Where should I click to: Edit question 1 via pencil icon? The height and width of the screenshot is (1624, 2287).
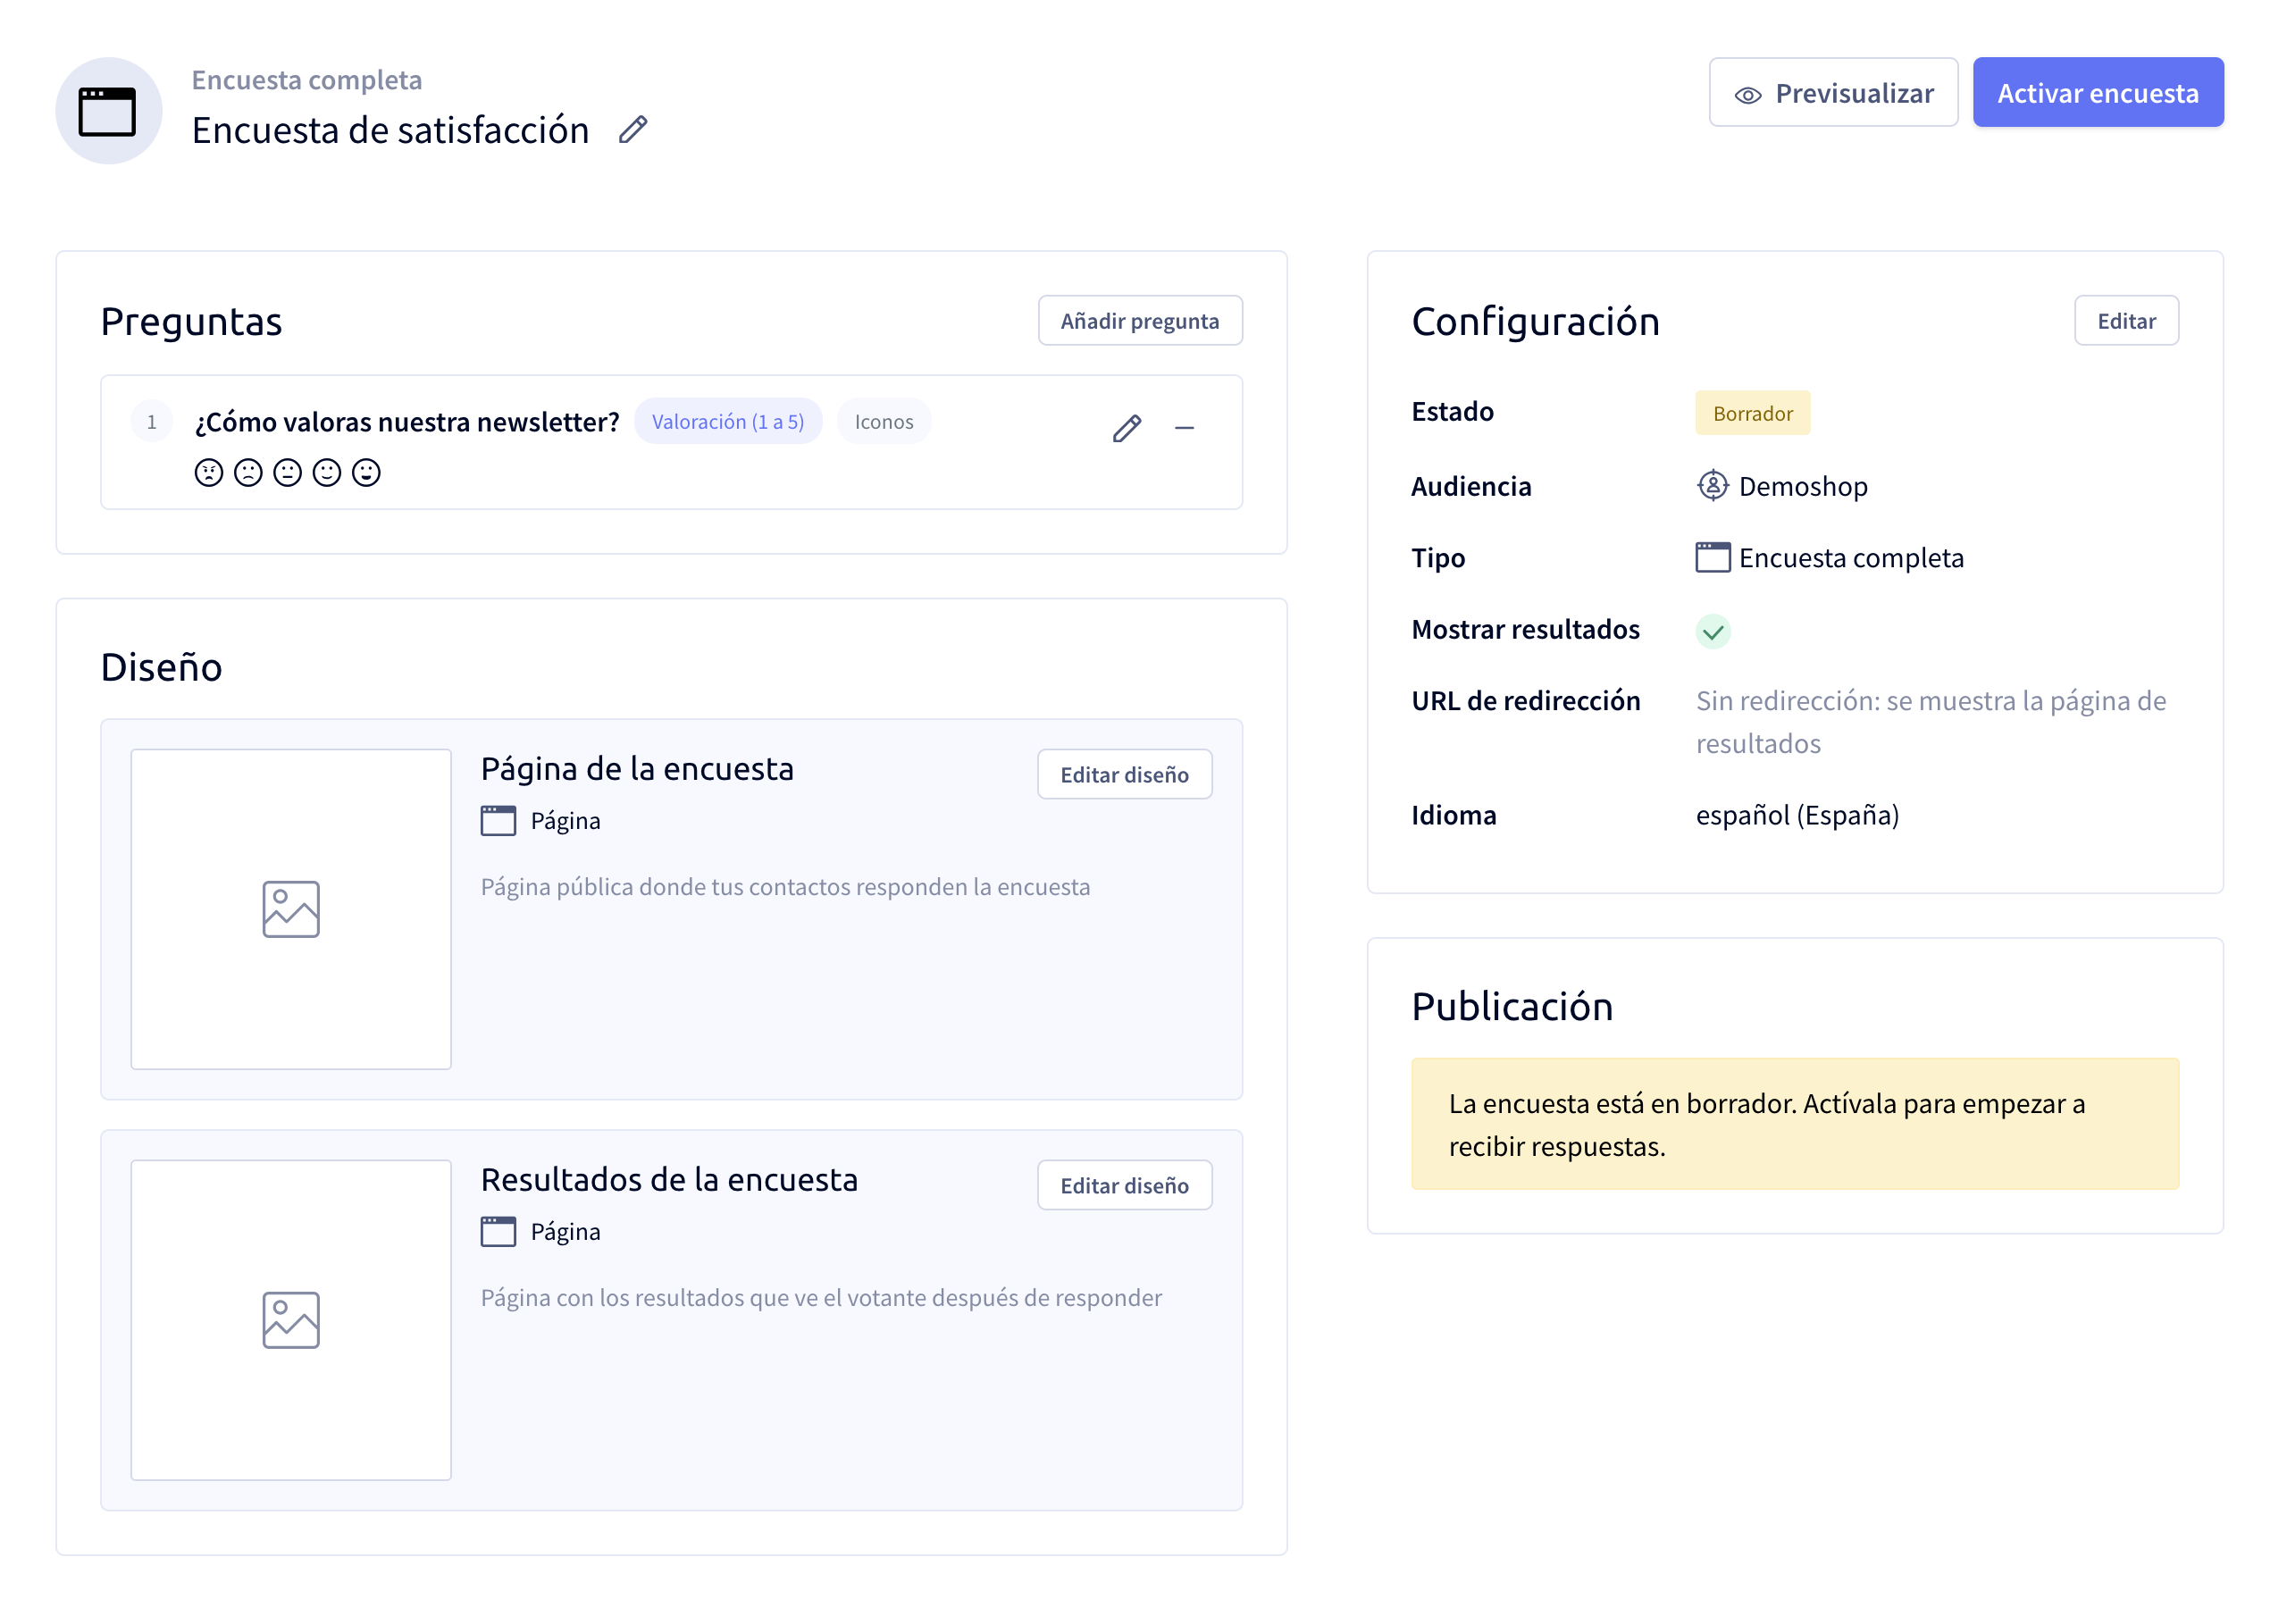point(1127,428)
